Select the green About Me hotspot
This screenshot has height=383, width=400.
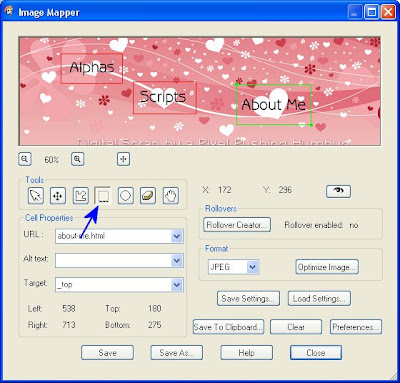pyautogui.click(x=274, y=105)
